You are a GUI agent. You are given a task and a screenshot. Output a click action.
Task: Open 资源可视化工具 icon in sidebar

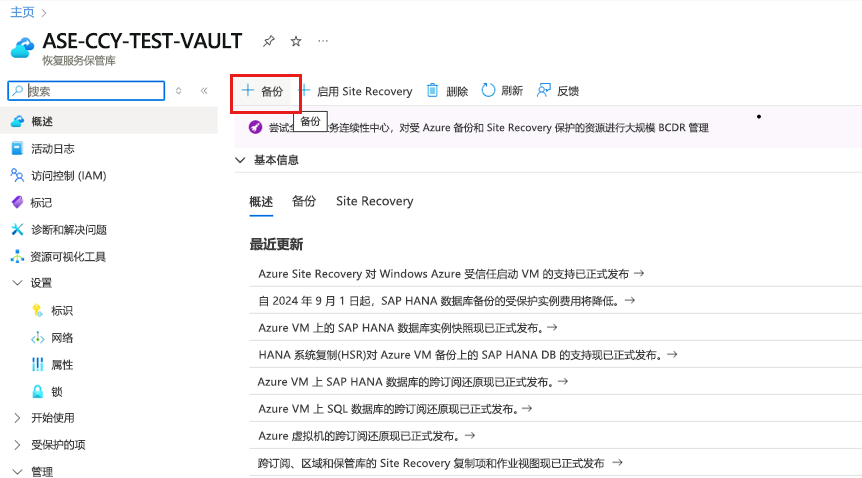click(18, 256)
